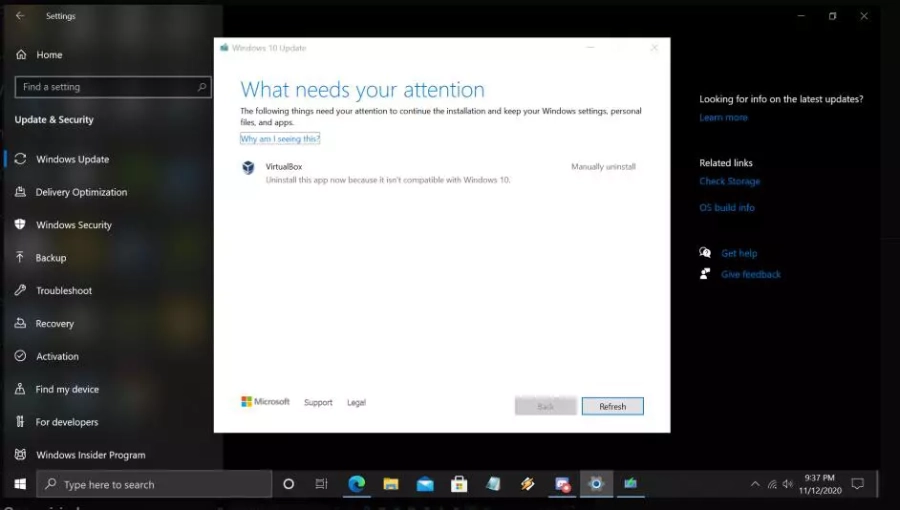The width and height of the screenshot is (900, 510).
Task: Launch Microsoft Store from the taskbar
Action: tap(459, 484)
